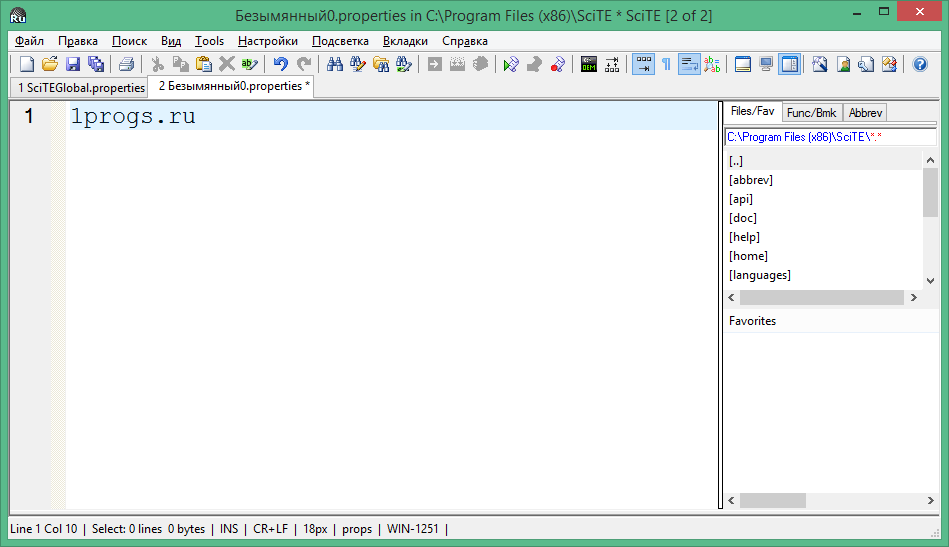Click the binoculars-with-pencil Replace icon

tap(358, 64)
